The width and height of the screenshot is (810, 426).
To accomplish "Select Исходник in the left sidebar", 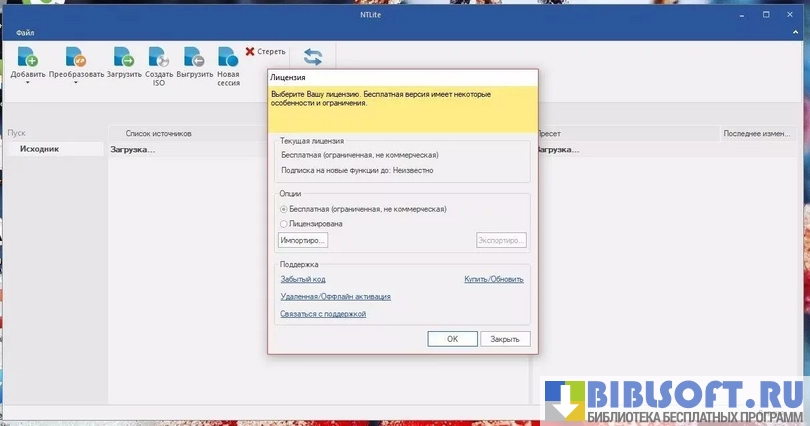I will 40,149.
